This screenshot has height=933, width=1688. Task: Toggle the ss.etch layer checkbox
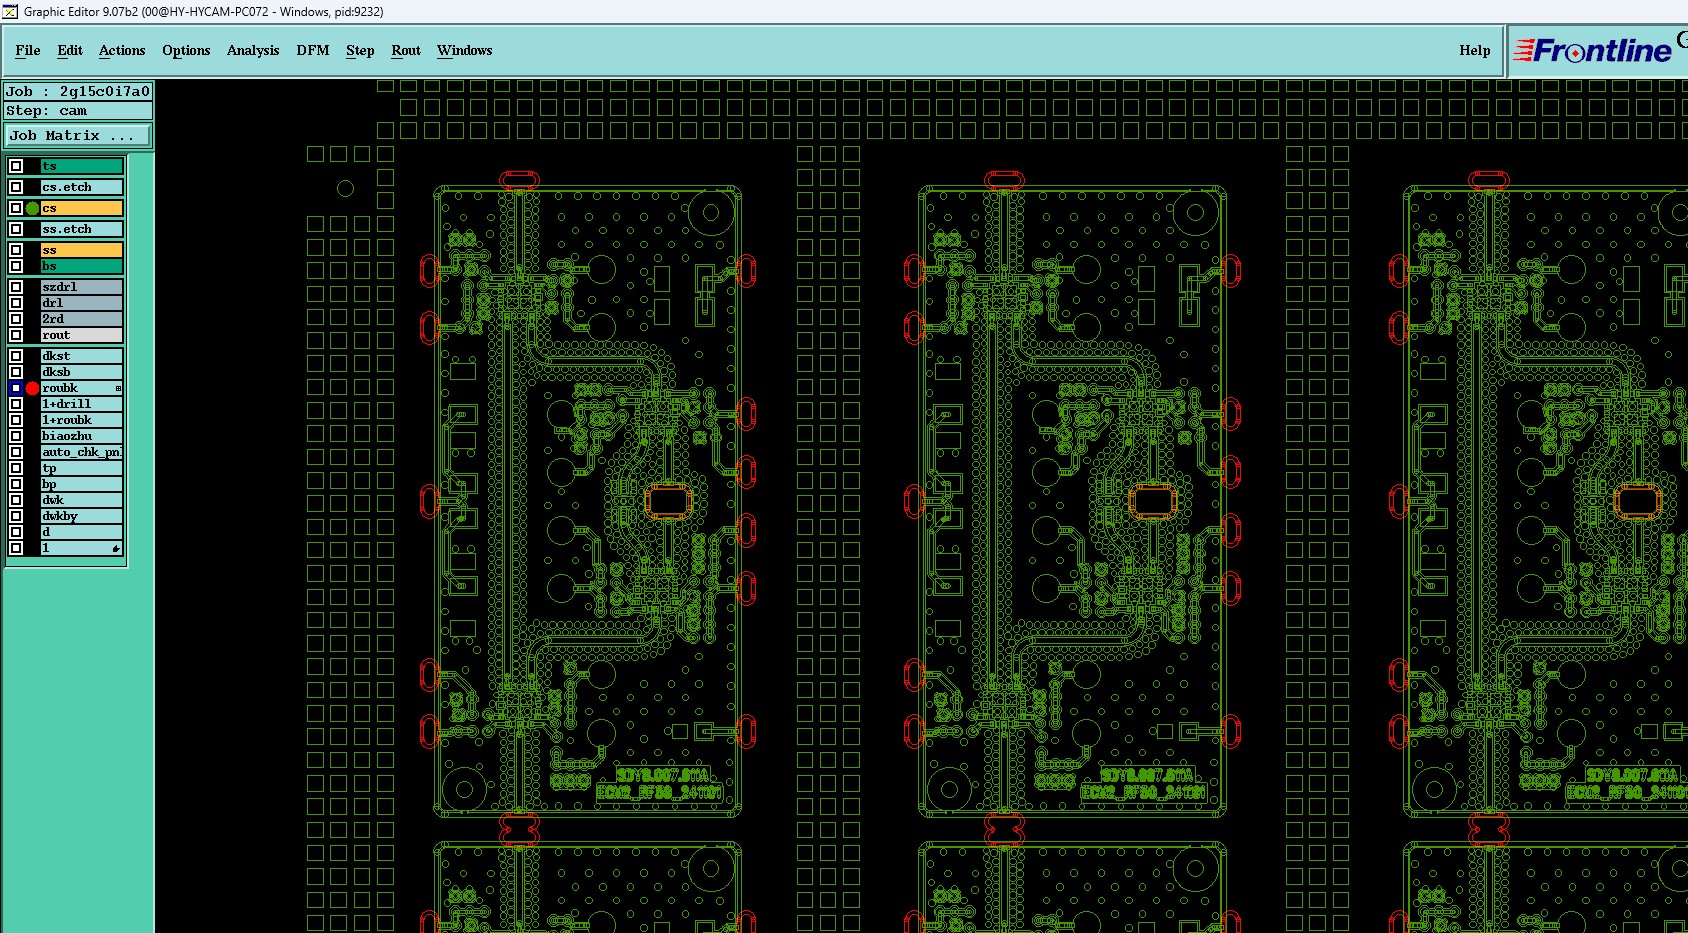tap(16, 229)
